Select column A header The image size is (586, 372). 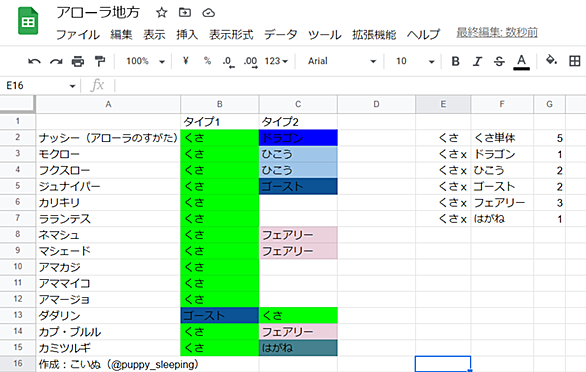[108, 104]
